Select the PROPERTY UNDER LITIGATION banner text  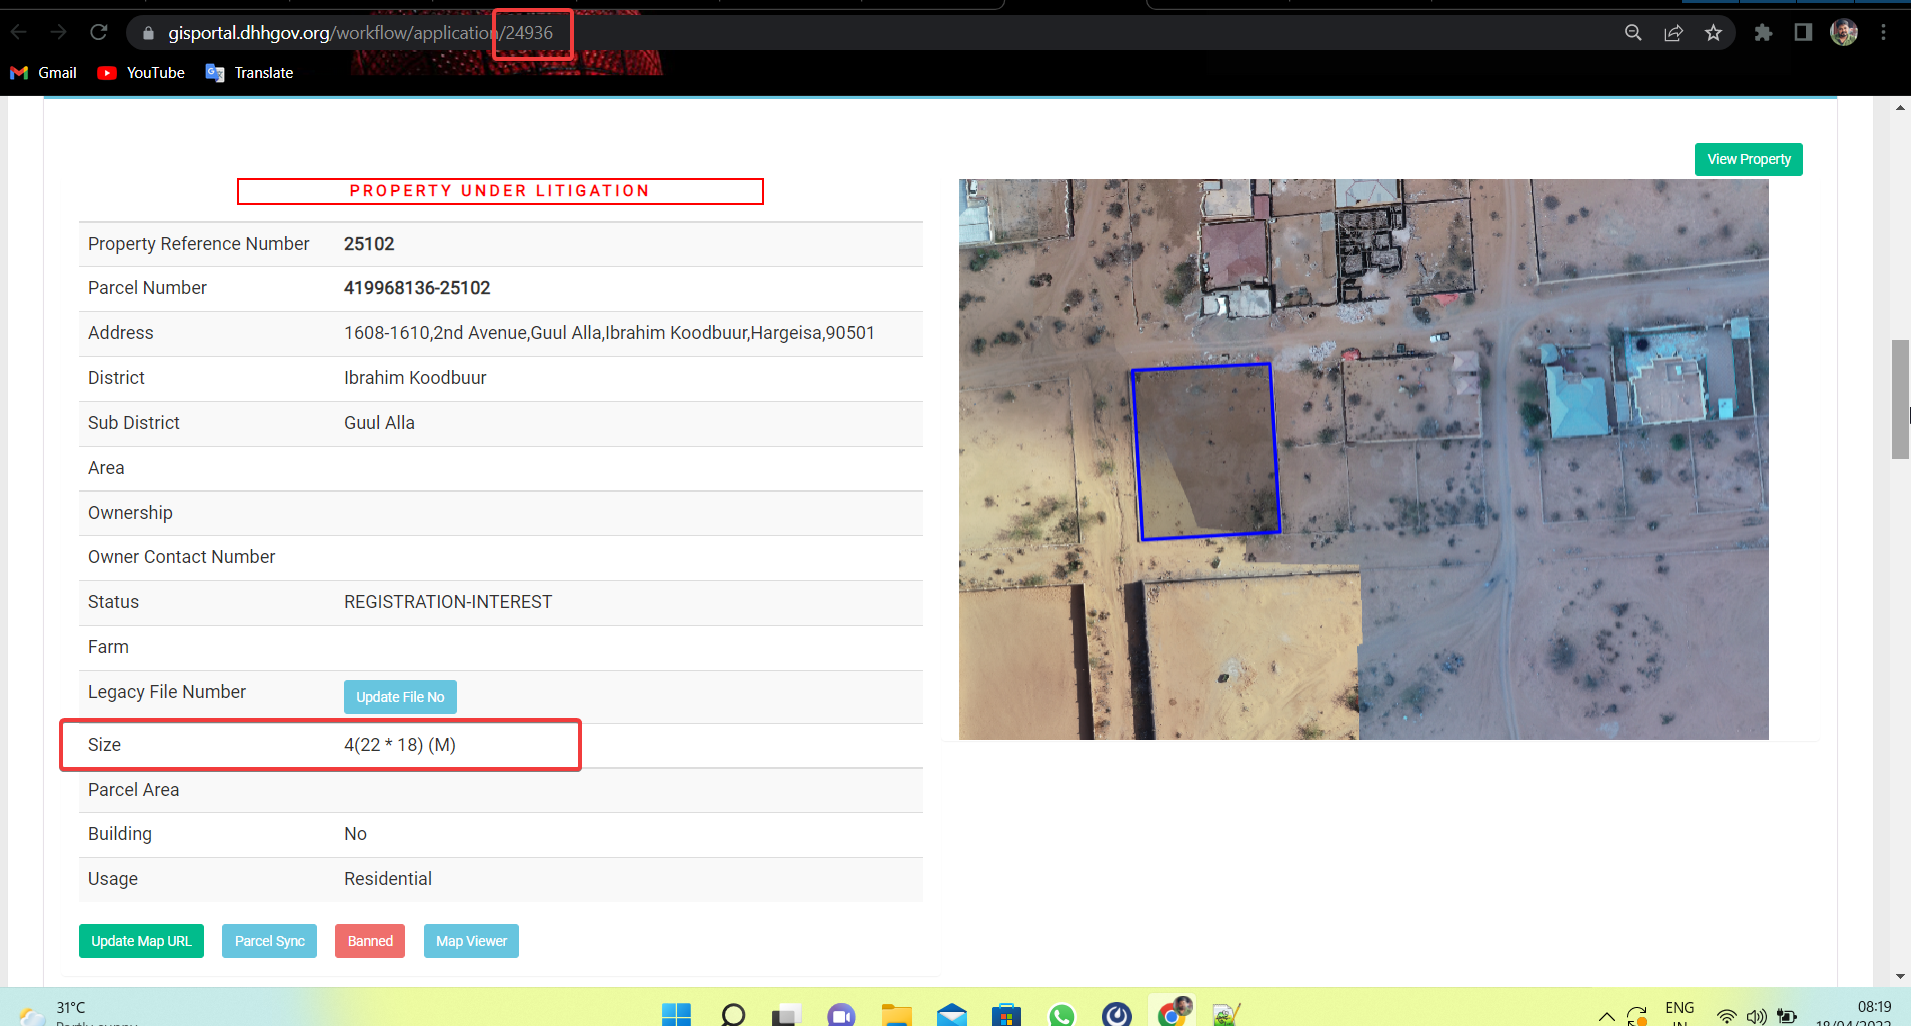[x=500, y=191]
